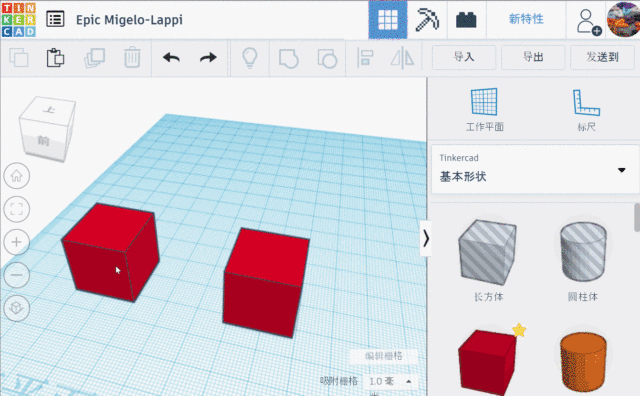The image size is (640, 396).
Task: Pick the red solid box shape
Action: pyautogui.click(x=487, y=362)
